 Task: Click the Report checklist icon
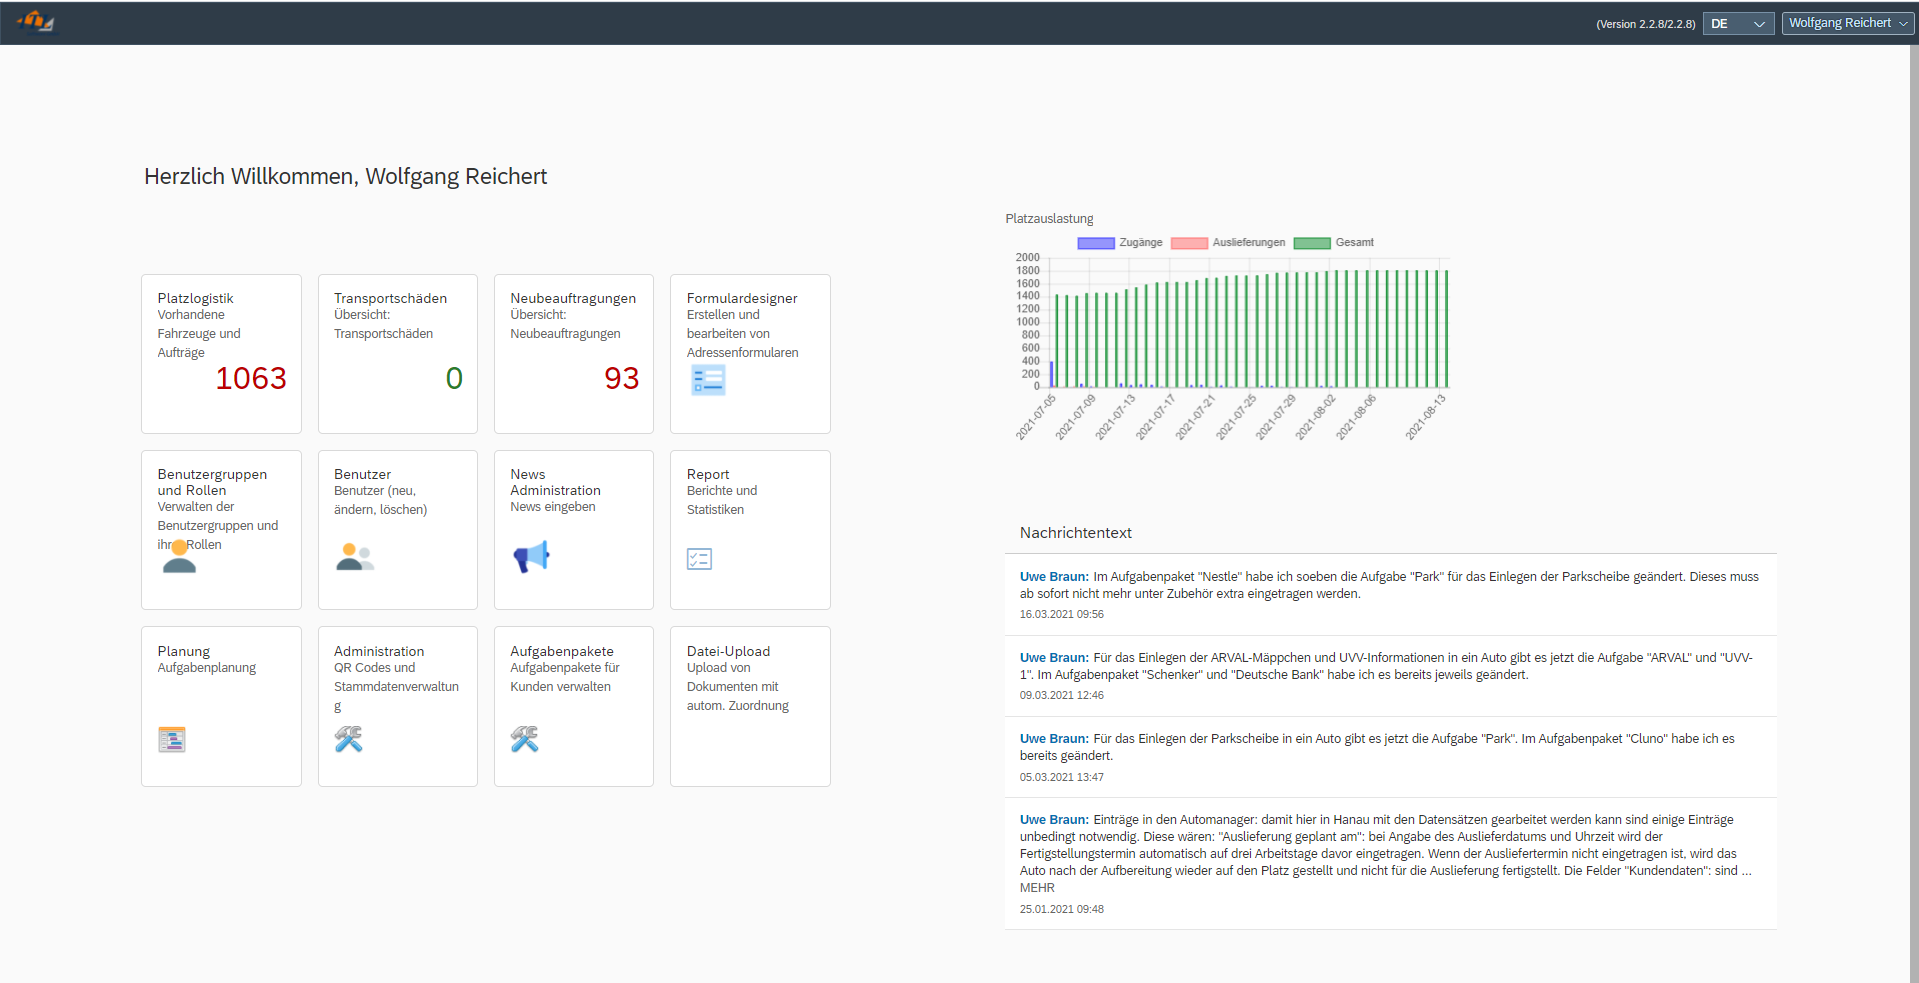click(699, 559)
